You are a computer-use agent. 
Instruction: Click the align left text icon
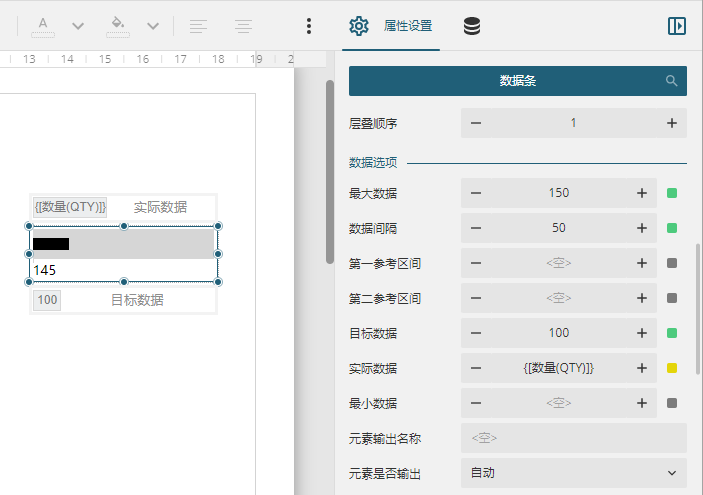(x=198, y=26)
